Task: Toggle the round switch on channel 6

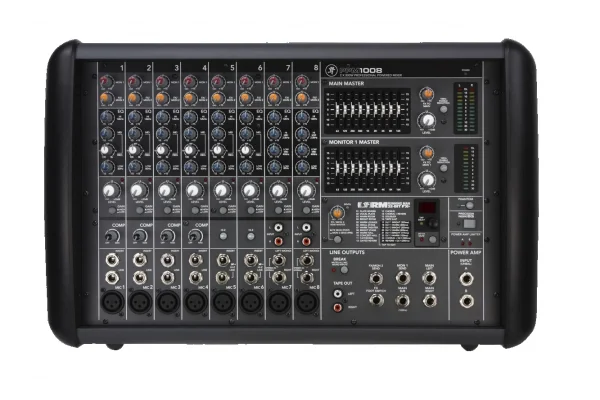Action: 251,236
